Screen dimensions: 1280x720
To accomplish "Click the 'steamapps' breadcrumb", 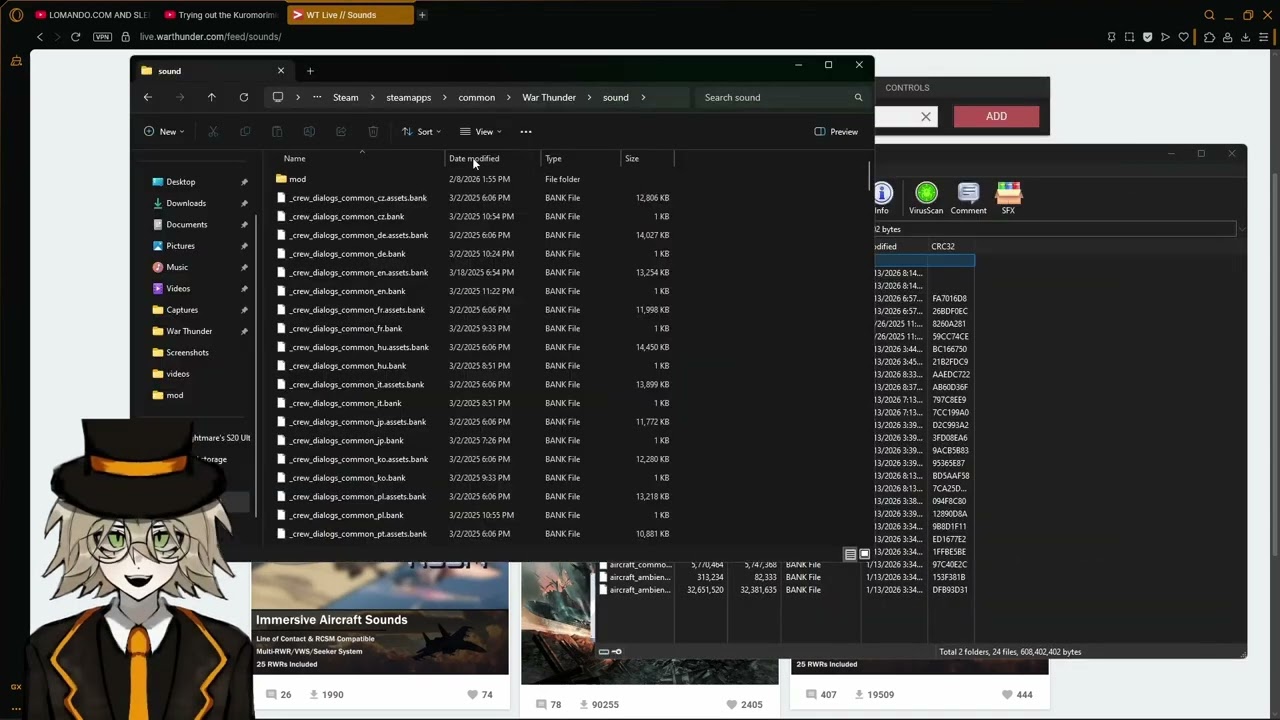I will [x=409, y=98].
